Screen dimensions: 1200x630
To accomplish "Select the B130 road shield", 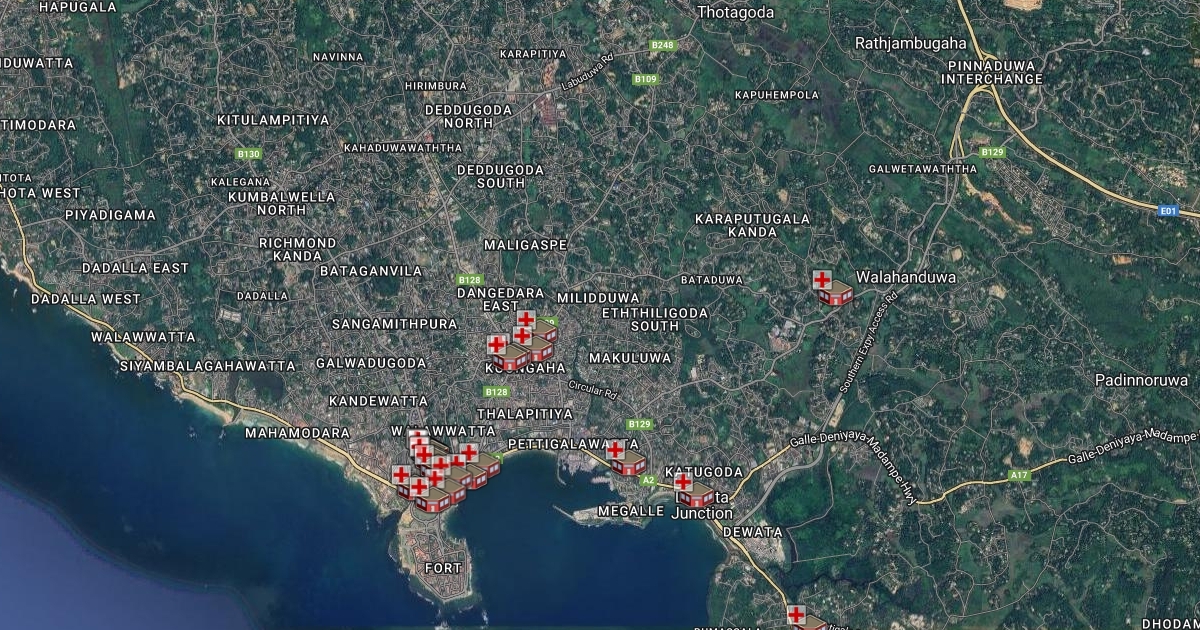I will coord(248,154).
